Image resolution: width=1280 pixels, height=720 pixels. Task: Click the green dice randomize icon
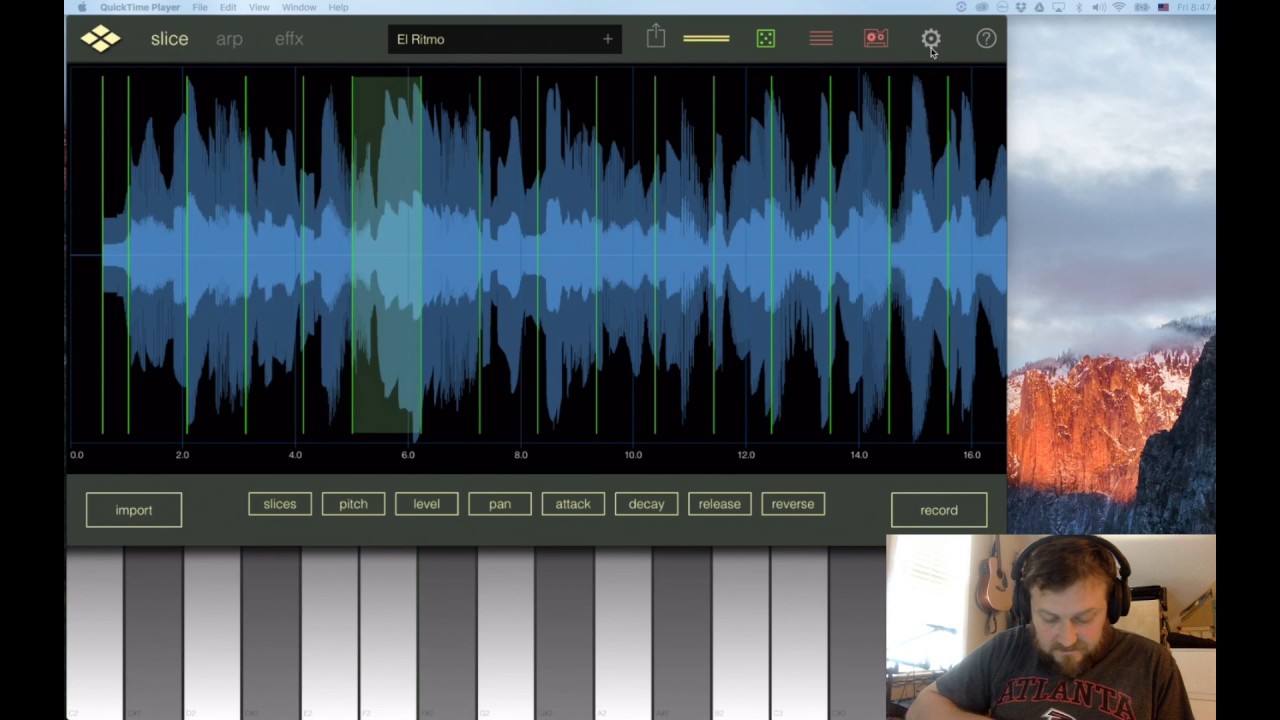tap(766, 39)
